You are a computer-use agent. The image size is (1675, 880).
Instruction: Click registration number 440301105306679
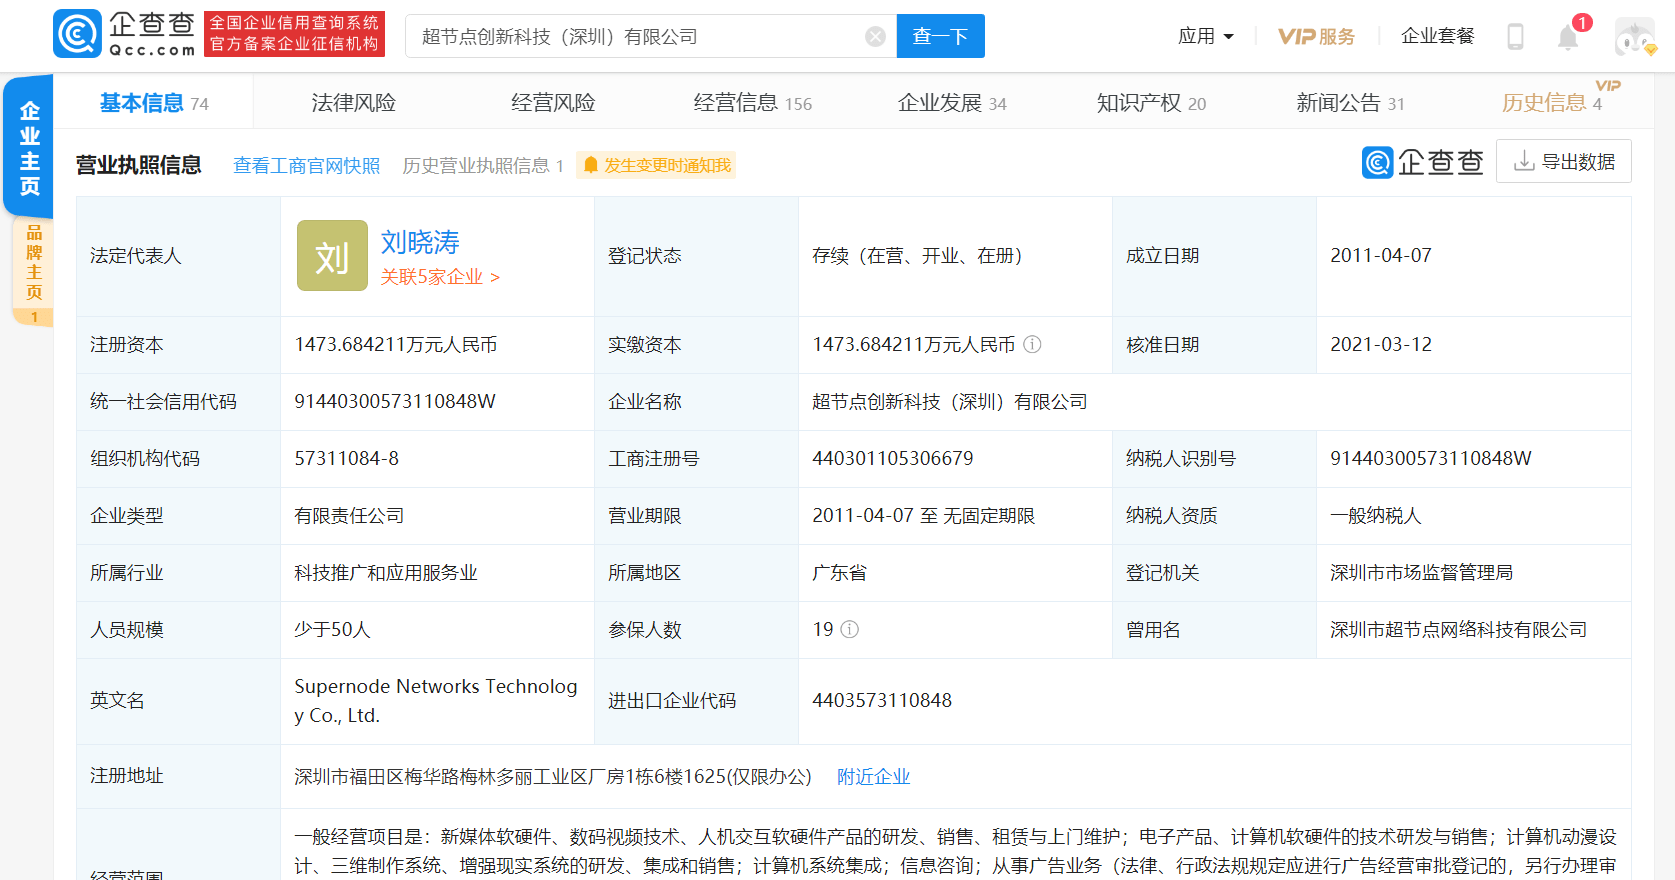pos(893,458)
